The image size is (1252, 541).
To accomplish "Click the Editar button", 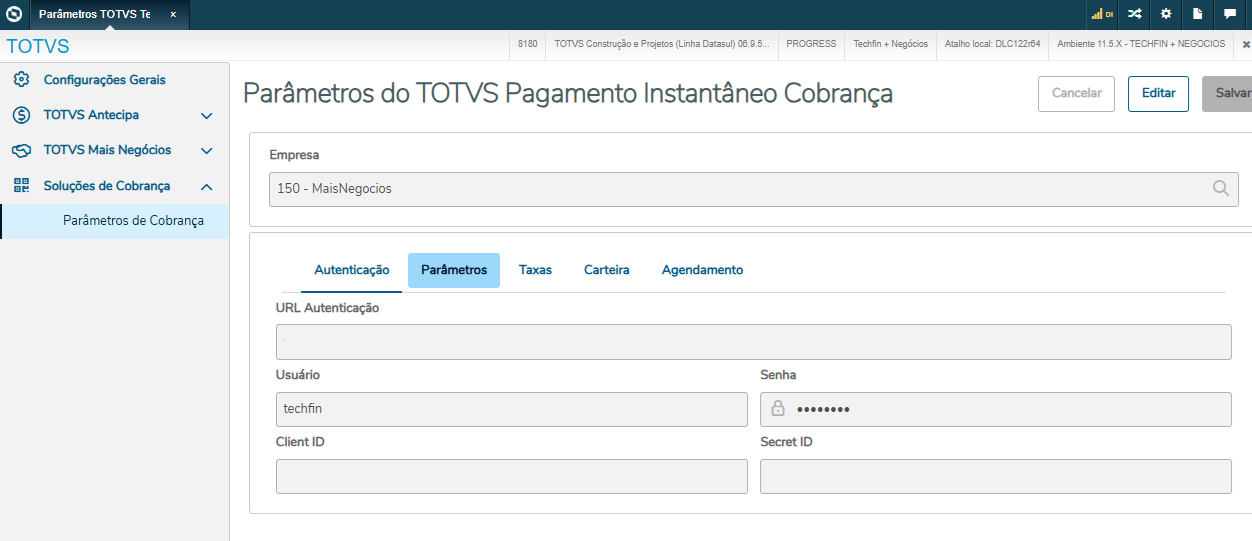I will 1159,93.
